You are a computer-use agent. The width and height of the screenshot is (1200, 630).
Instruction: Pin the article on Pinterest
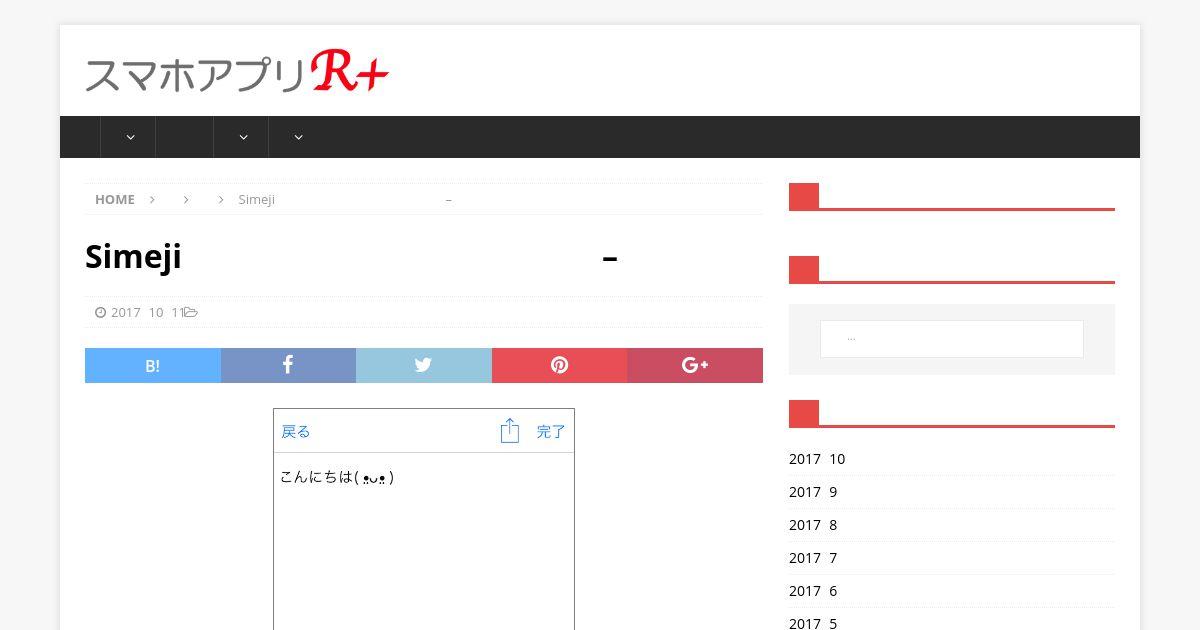click(560, 365)
